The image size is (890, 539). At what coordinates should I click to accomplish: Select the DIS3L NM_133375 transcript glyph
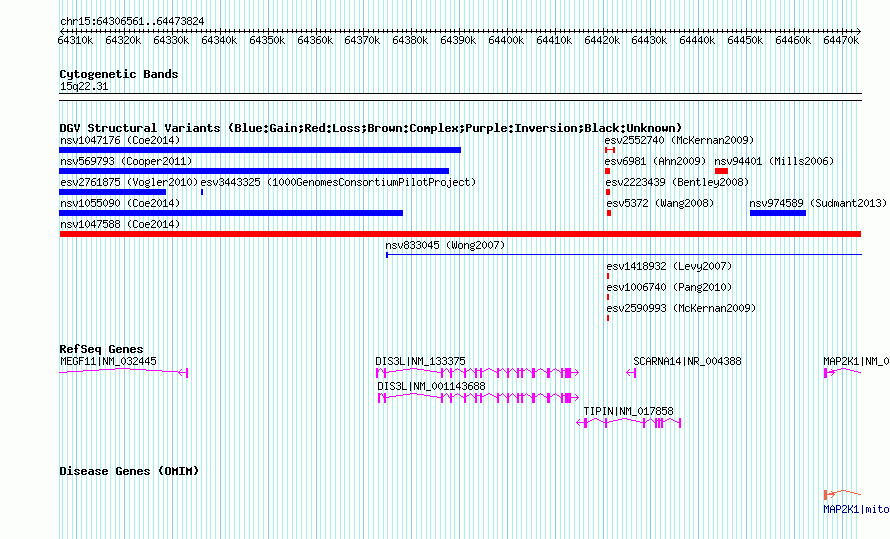coord(477,373)
